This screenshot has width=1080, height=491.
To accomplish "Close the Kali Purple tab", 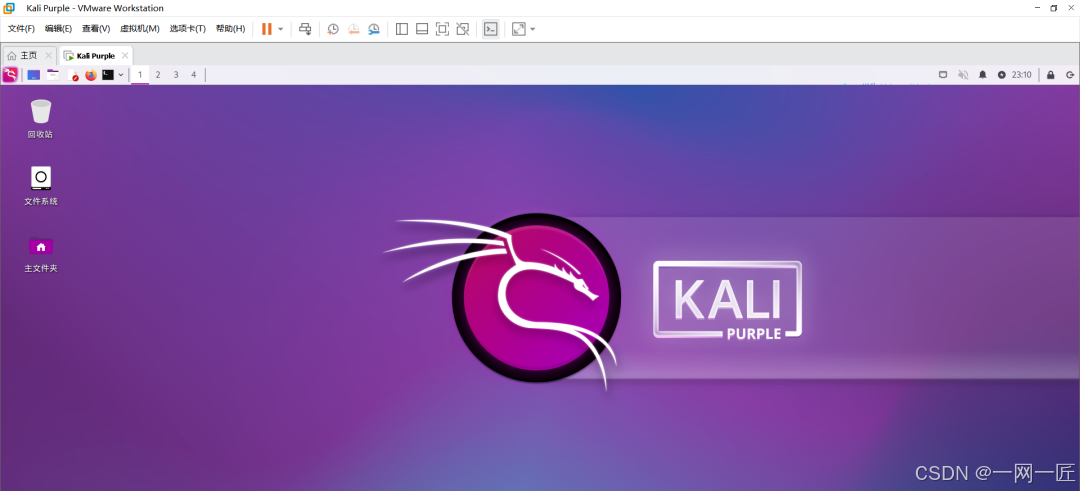I will point(125,55).
